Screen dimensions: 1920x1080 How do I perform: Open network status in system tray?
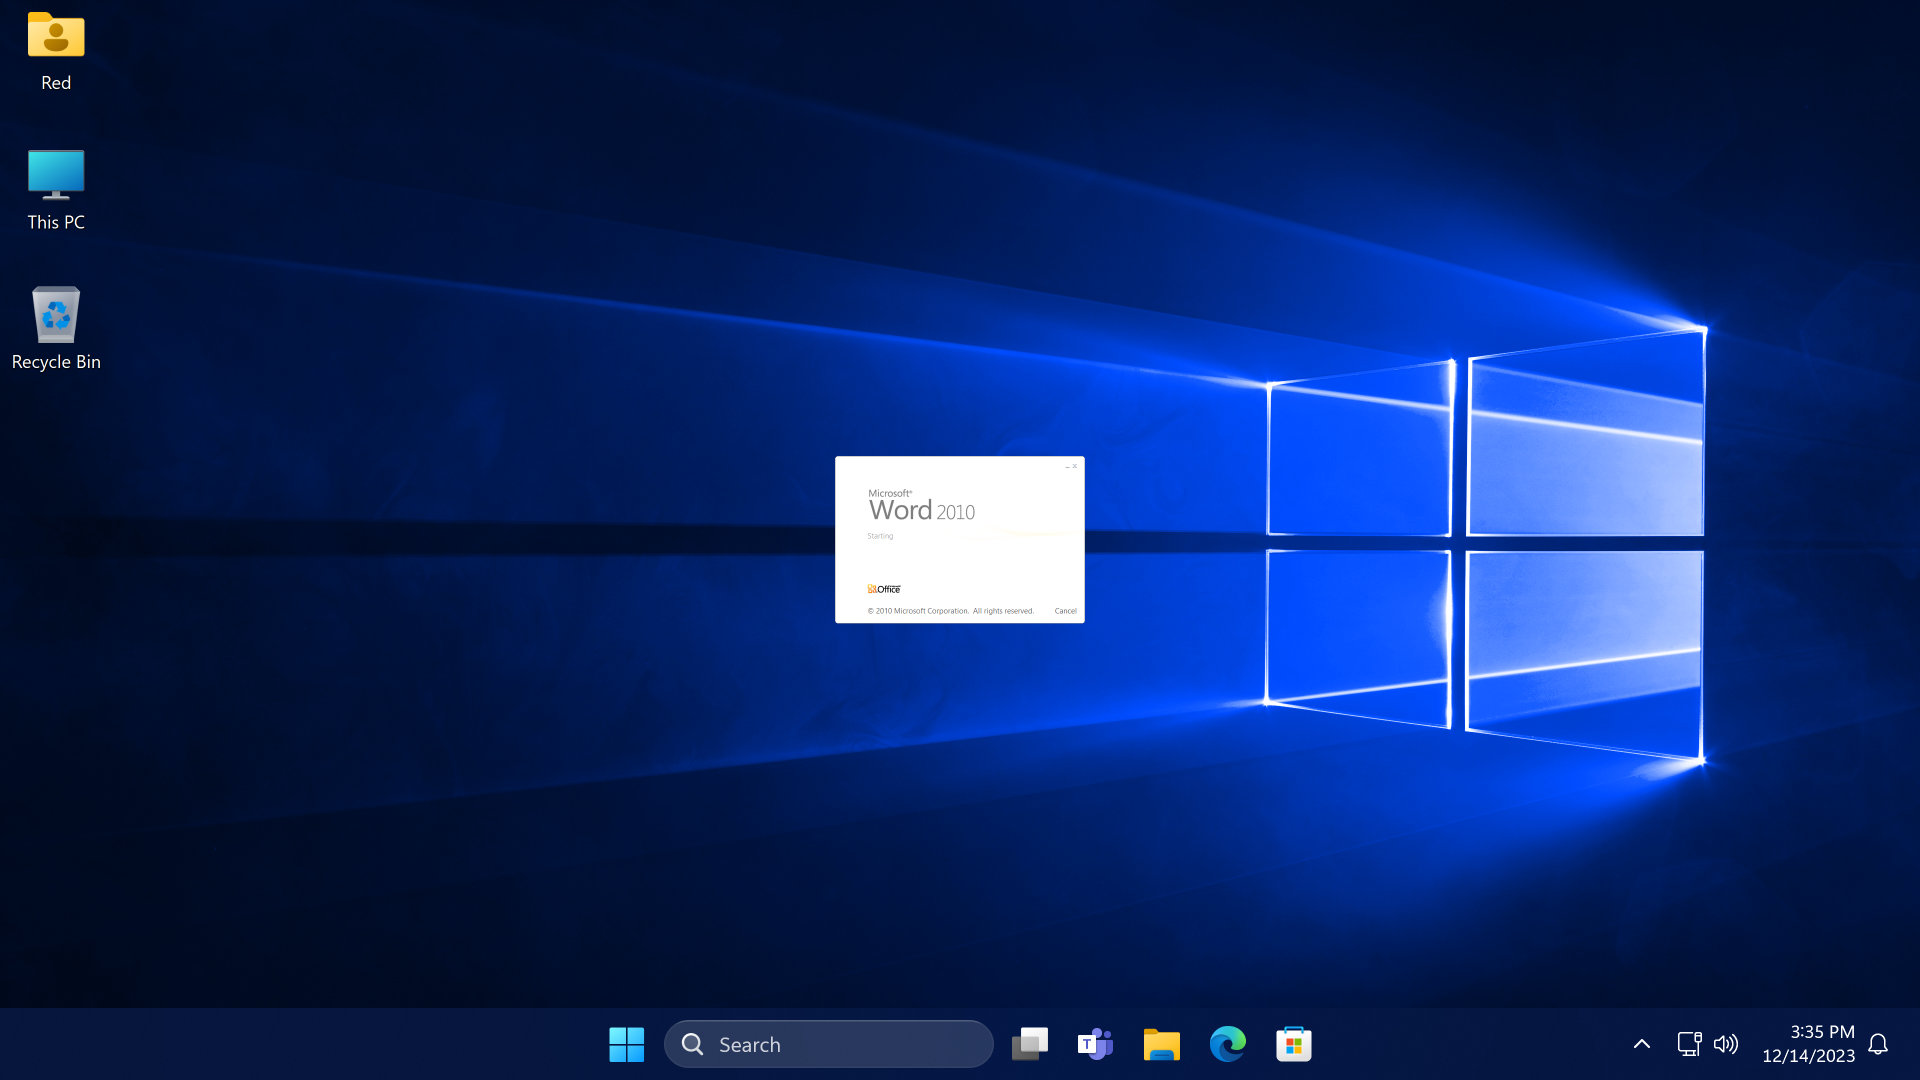click(1688, 1044)
